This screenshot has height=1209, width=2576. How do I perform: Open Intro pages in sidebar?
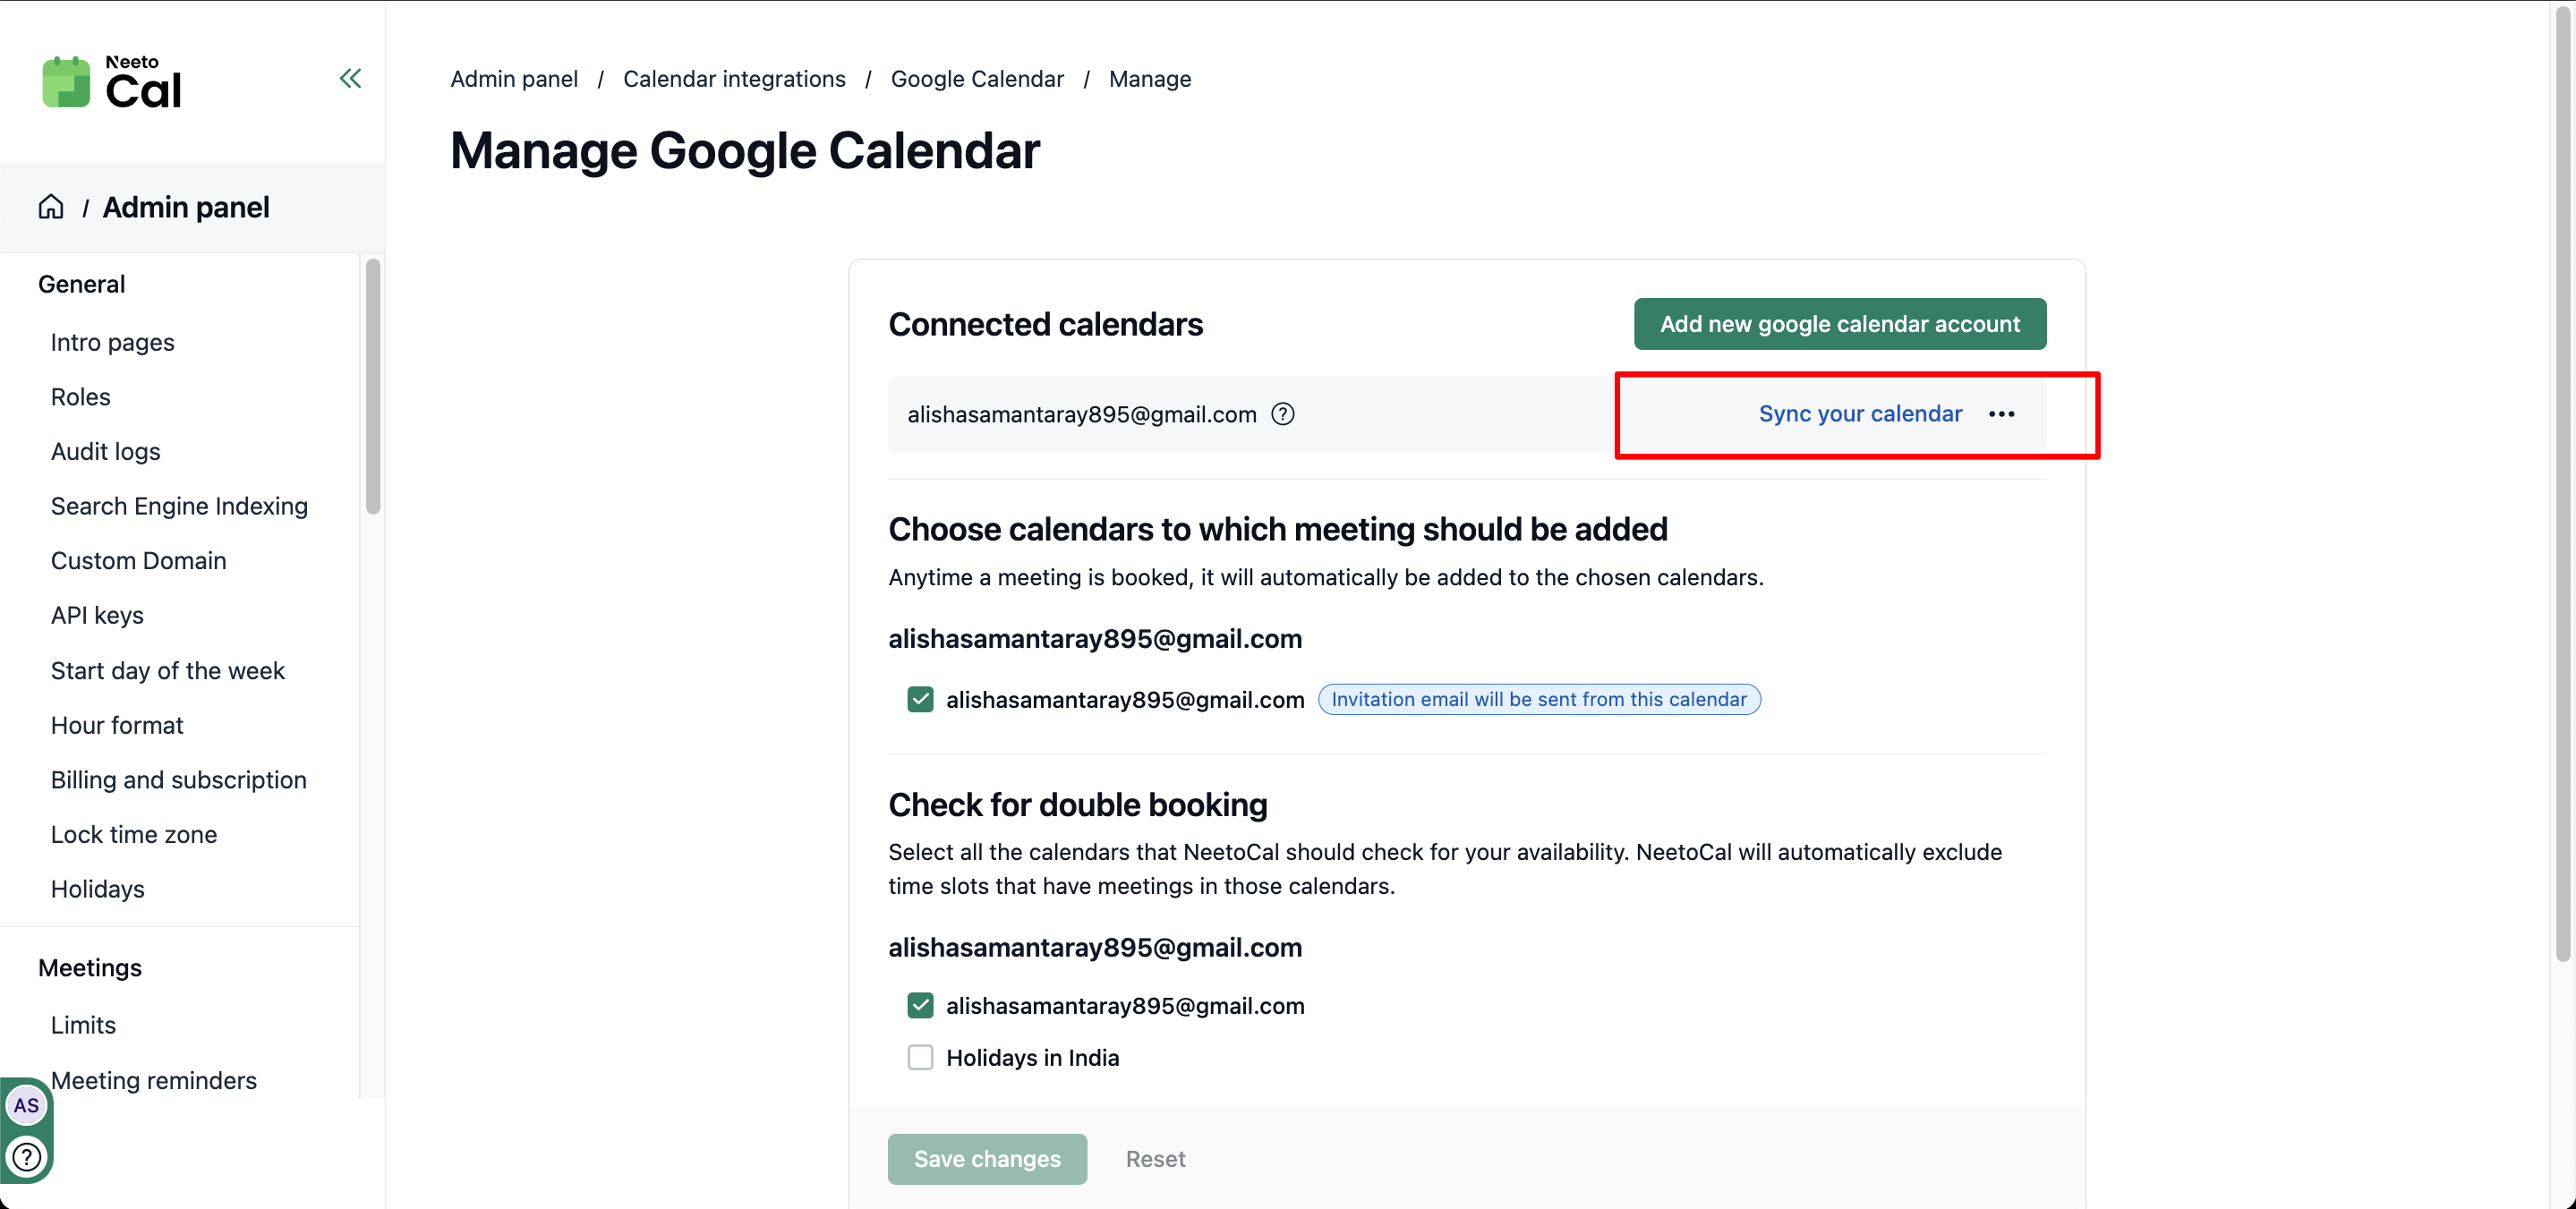coord(112,342)
